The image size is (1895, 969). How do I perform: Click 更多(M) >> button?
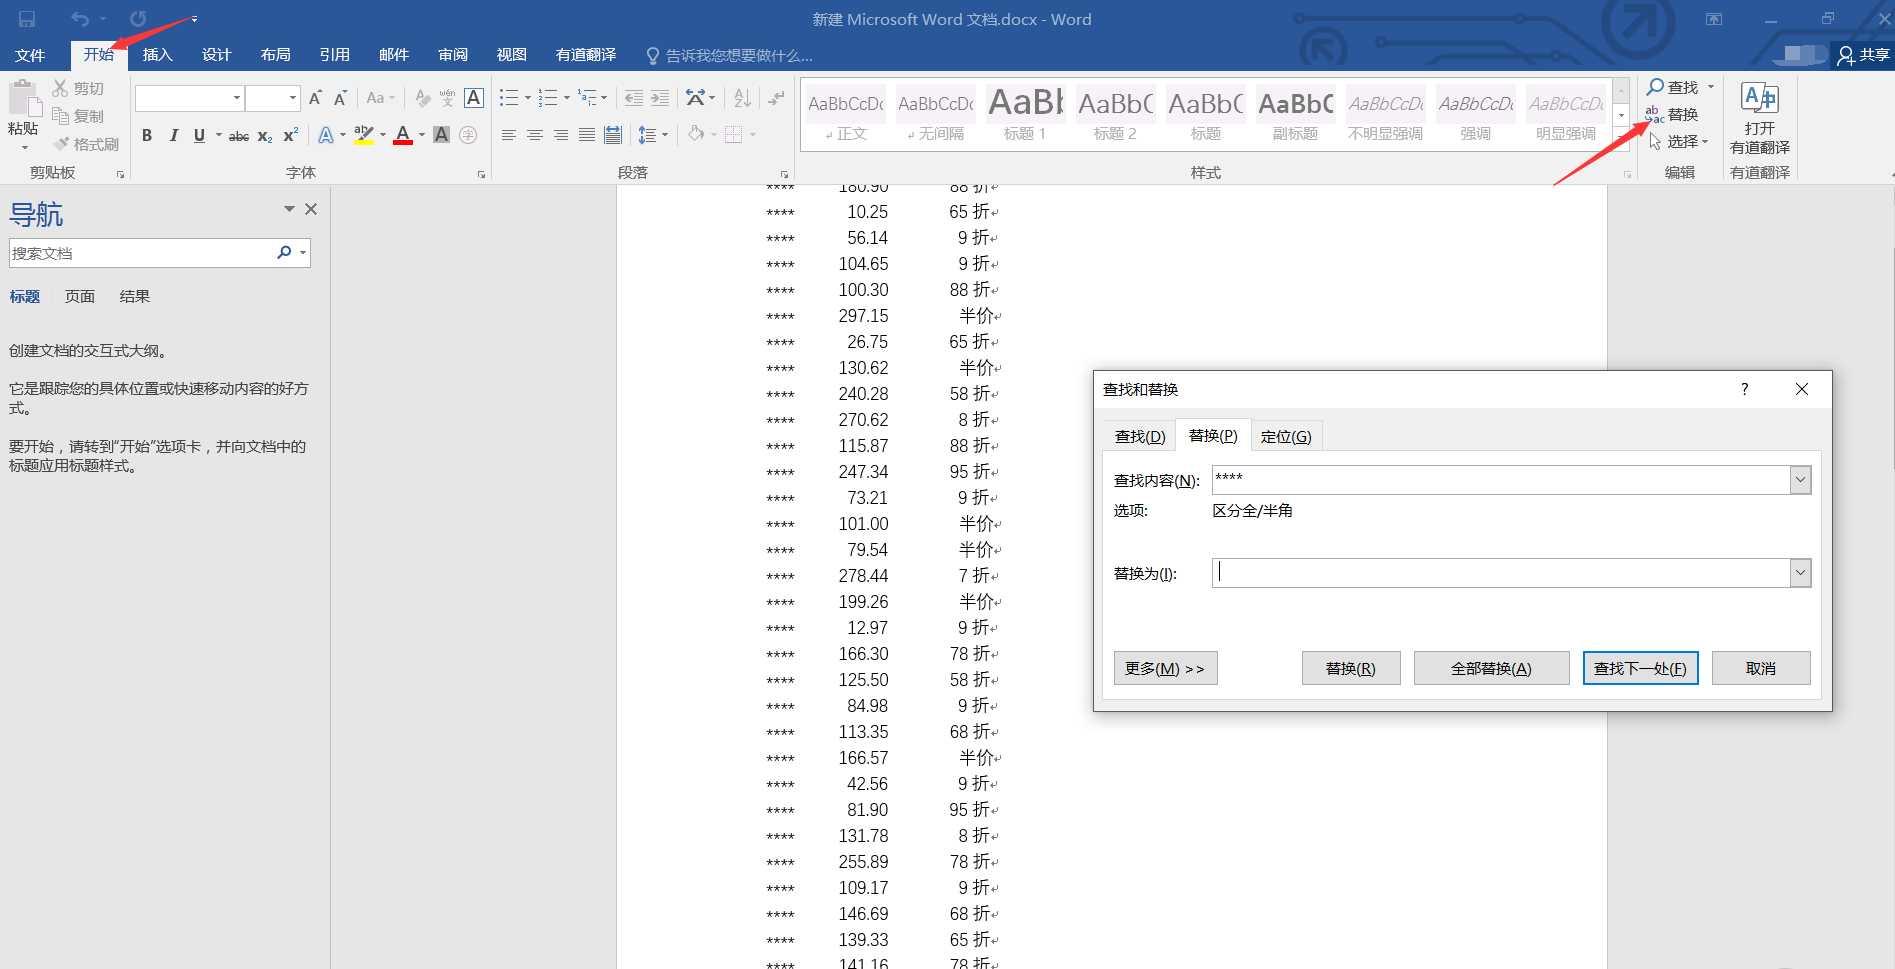click(x=1165, y=668)
